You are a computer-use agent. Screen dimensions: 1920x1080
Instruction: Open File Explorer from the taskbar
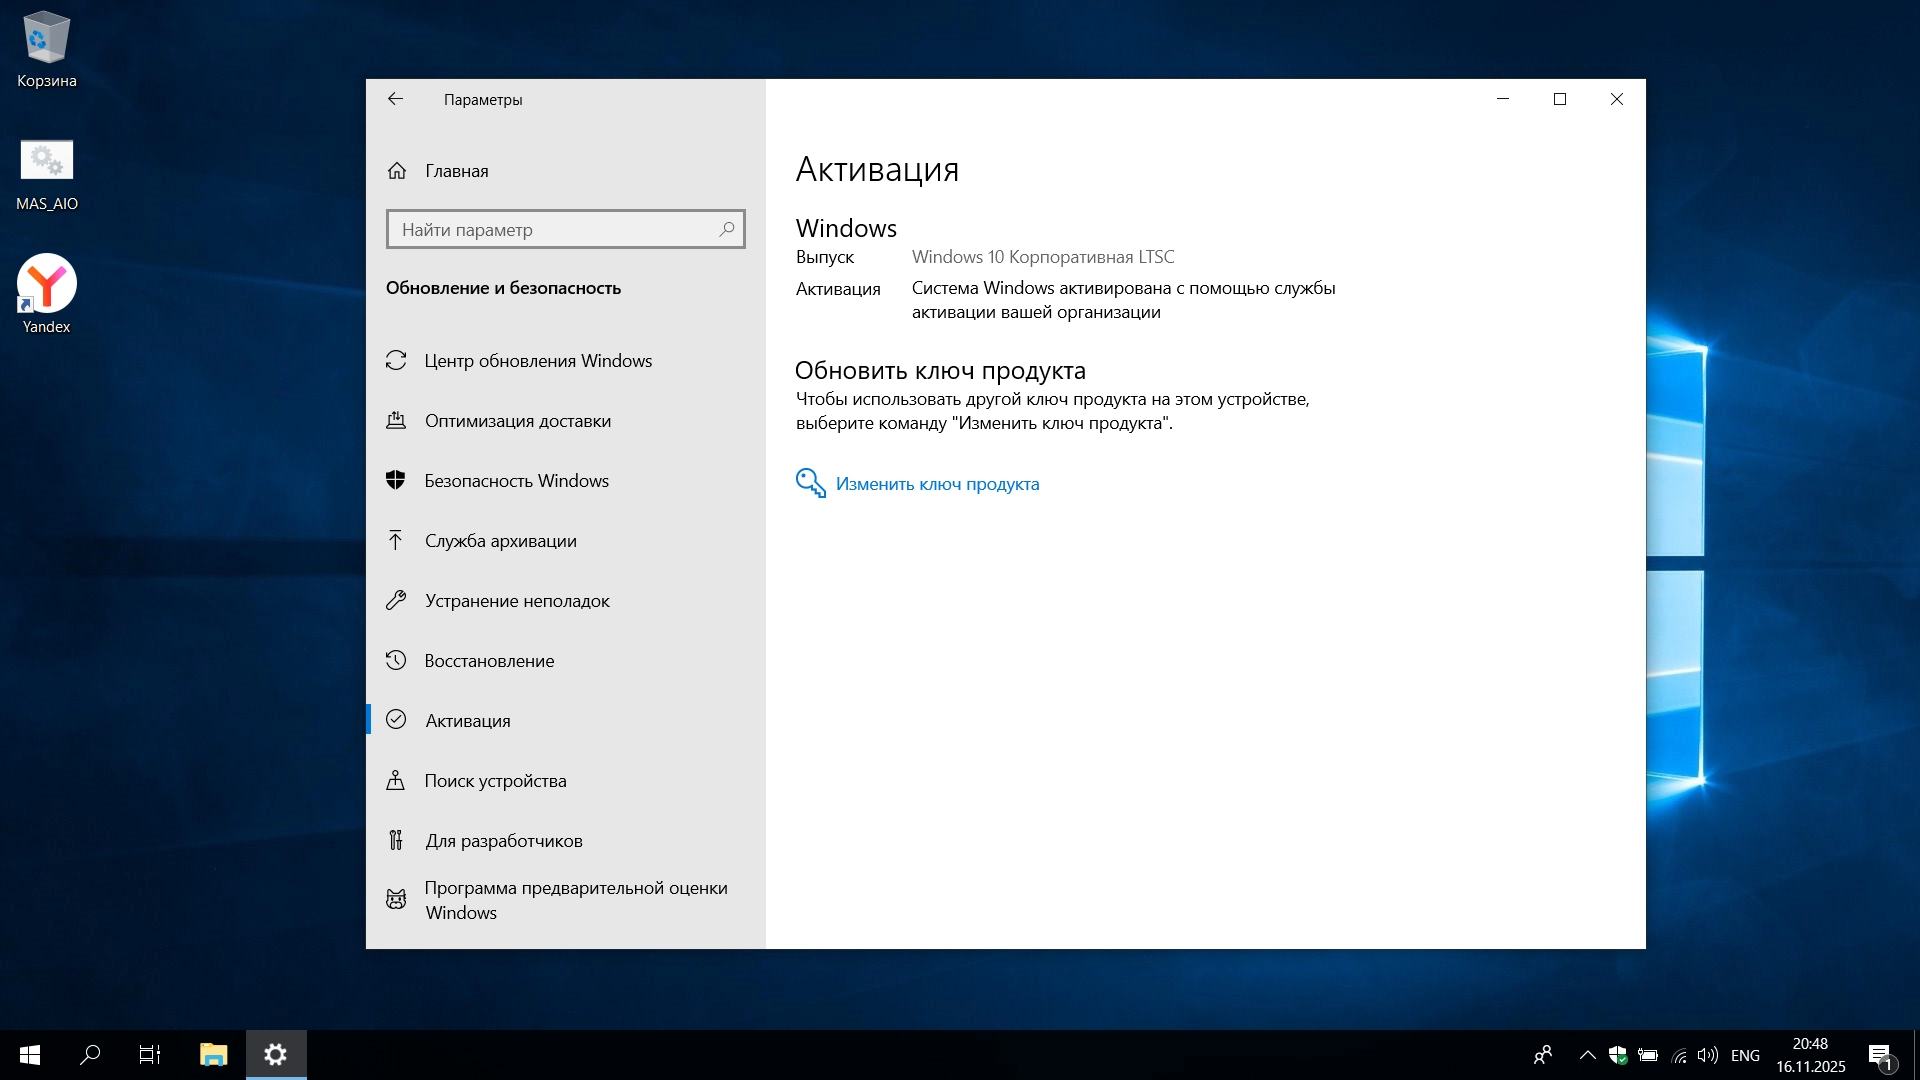click(x=213, y=1055)
